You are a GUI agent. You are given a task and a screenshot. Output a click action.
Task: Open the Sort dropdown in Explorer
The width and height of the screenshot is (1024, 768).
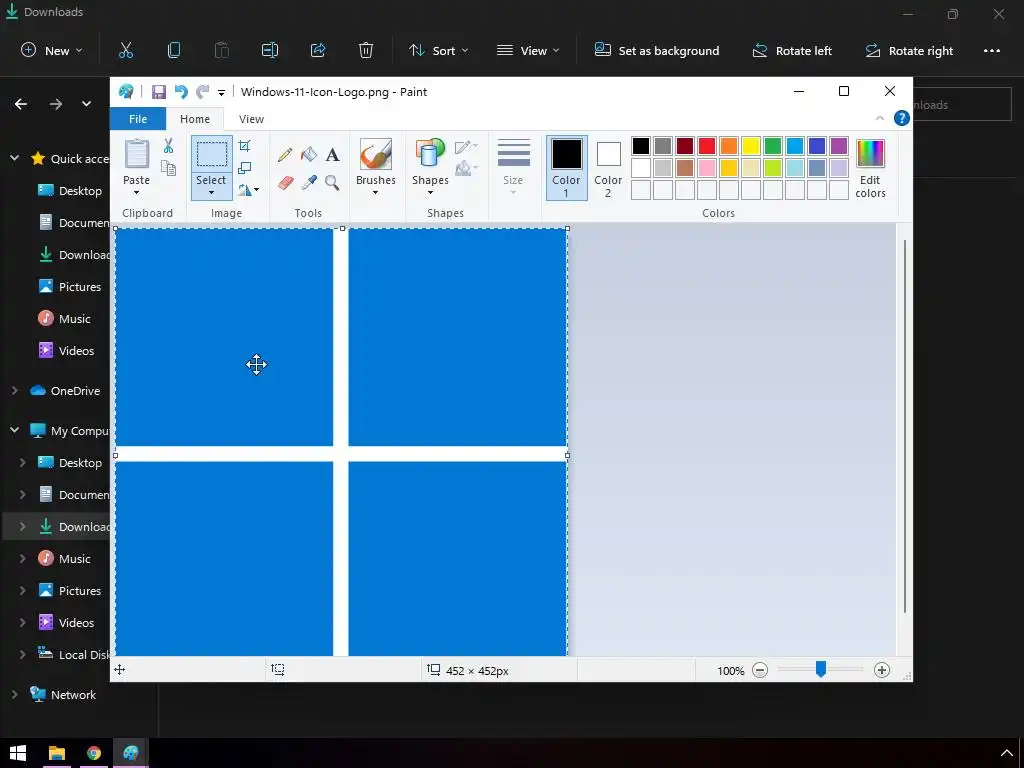click(x=438, y=50)
